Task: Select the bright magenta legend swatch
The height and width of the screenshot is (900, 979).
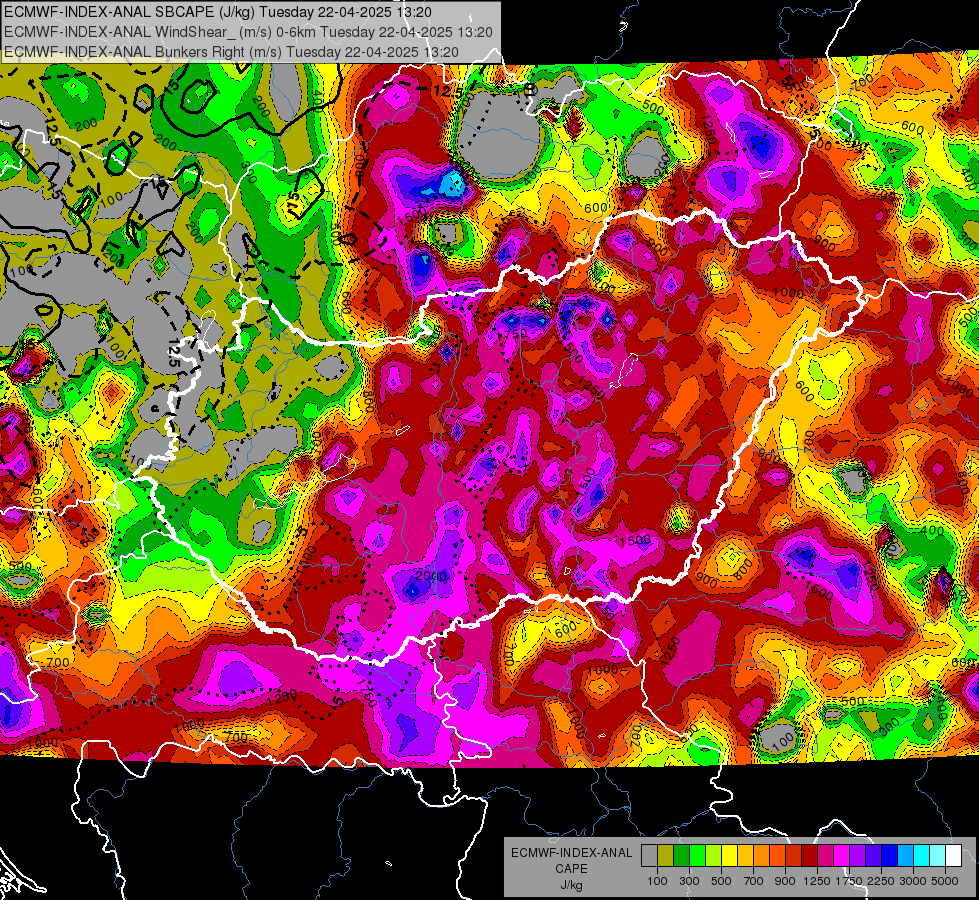Action: 842,855
